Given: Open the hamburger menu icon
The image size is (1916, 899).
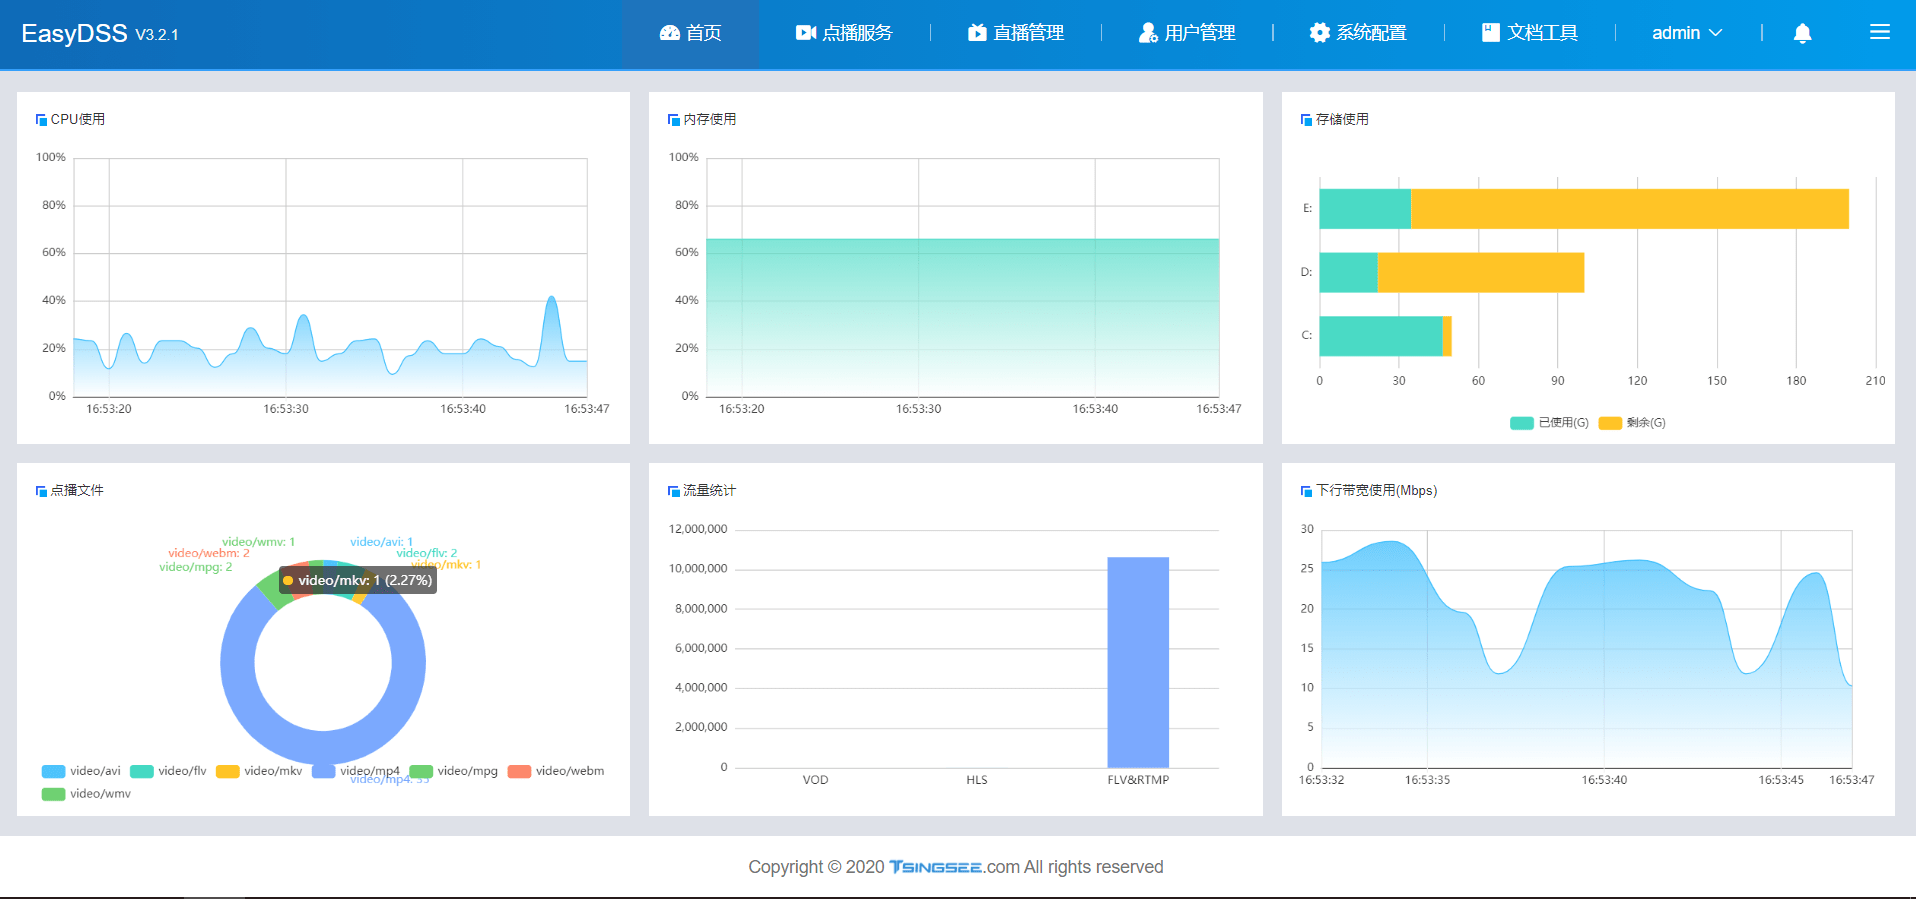Looking at the screenshot, I should click(x=1880, y=32).
